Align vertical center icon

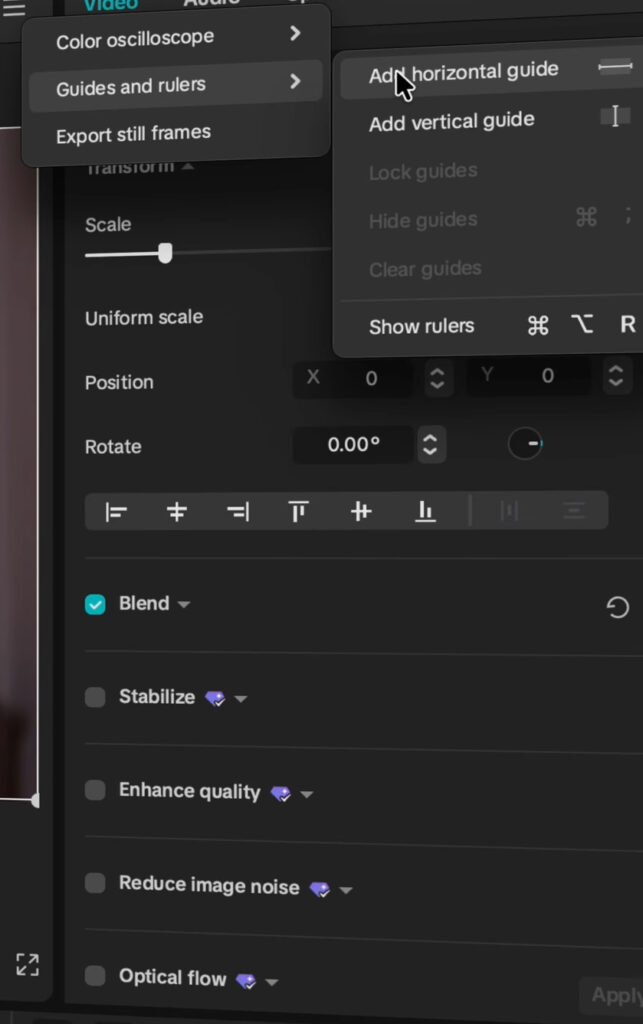pyautogui.click(x=361, y=511)
